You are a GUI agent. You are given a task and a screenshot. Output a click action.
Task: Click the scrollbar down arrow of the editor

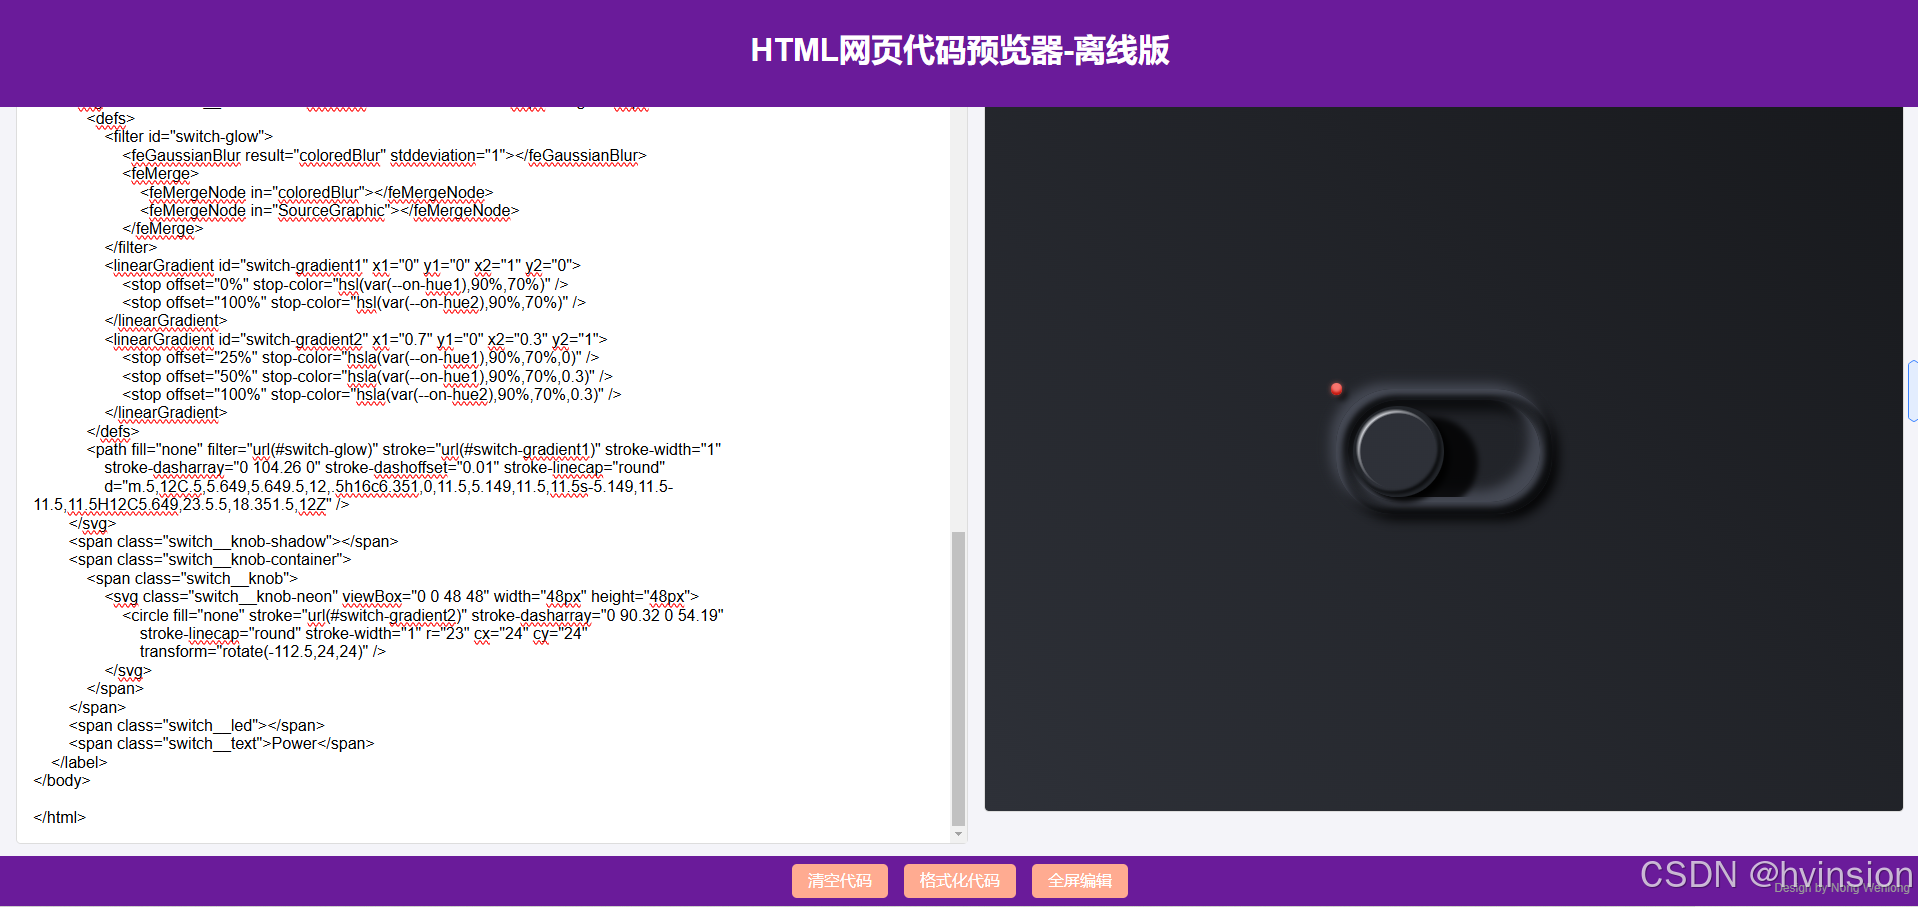958,834
